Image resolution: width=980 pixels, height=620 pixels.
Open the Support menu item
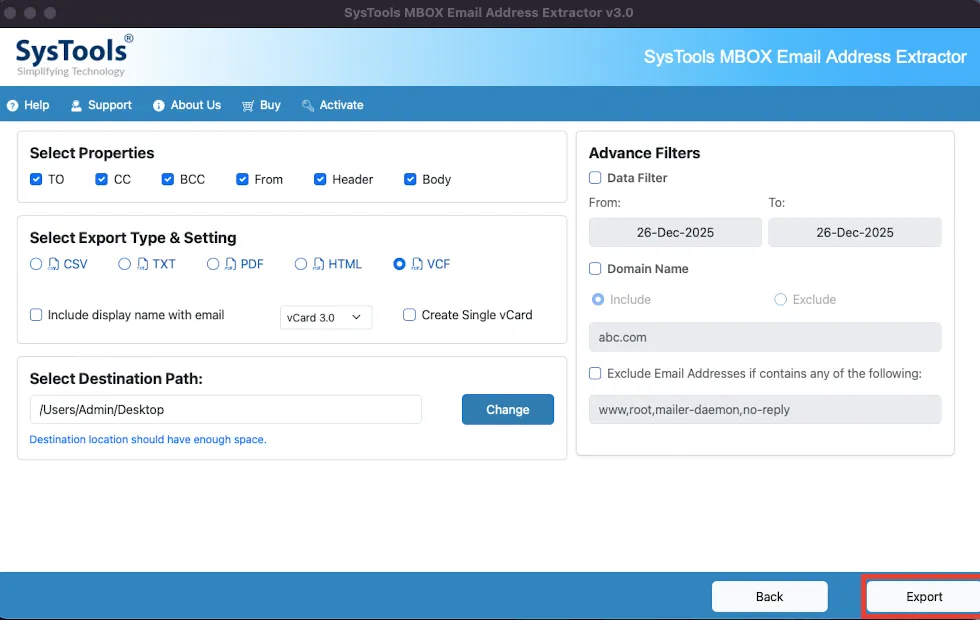[101, 106]
